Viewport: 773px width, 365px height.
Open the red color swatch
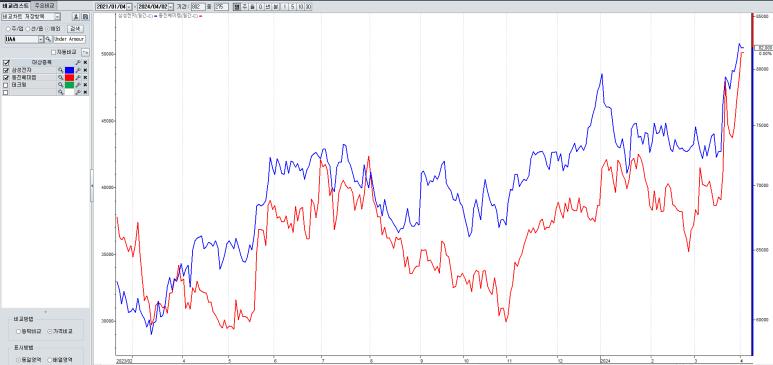[70, 78]
